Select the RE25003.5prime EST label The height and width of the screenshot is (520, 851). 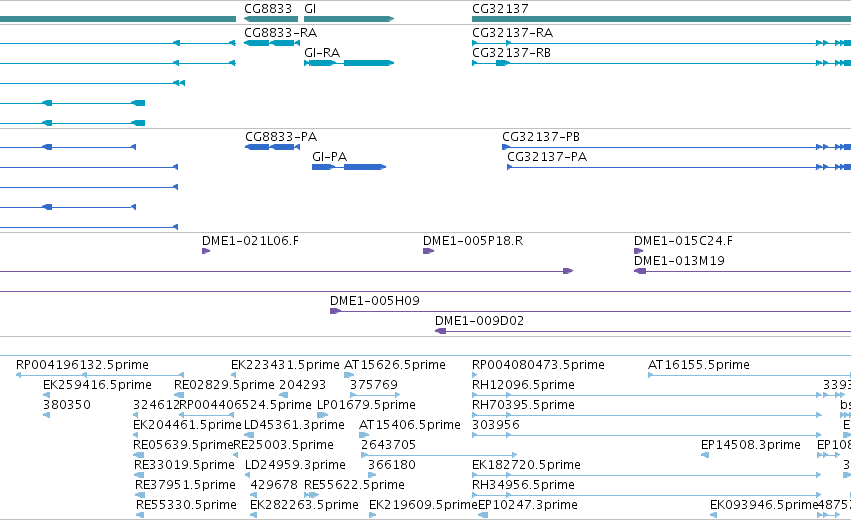click(x=283, y=446)
